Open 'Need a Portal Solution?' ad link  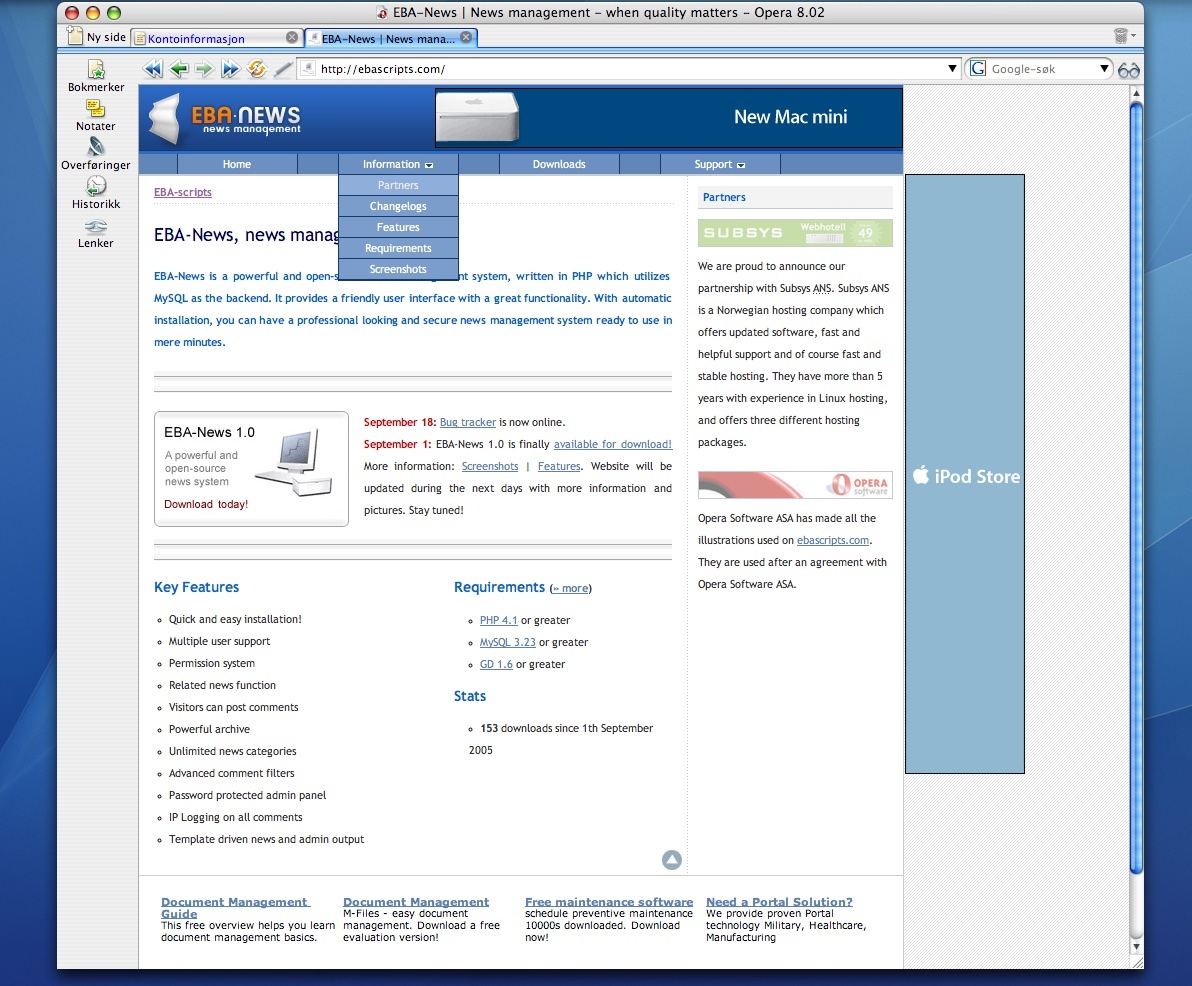pos(779,902)
